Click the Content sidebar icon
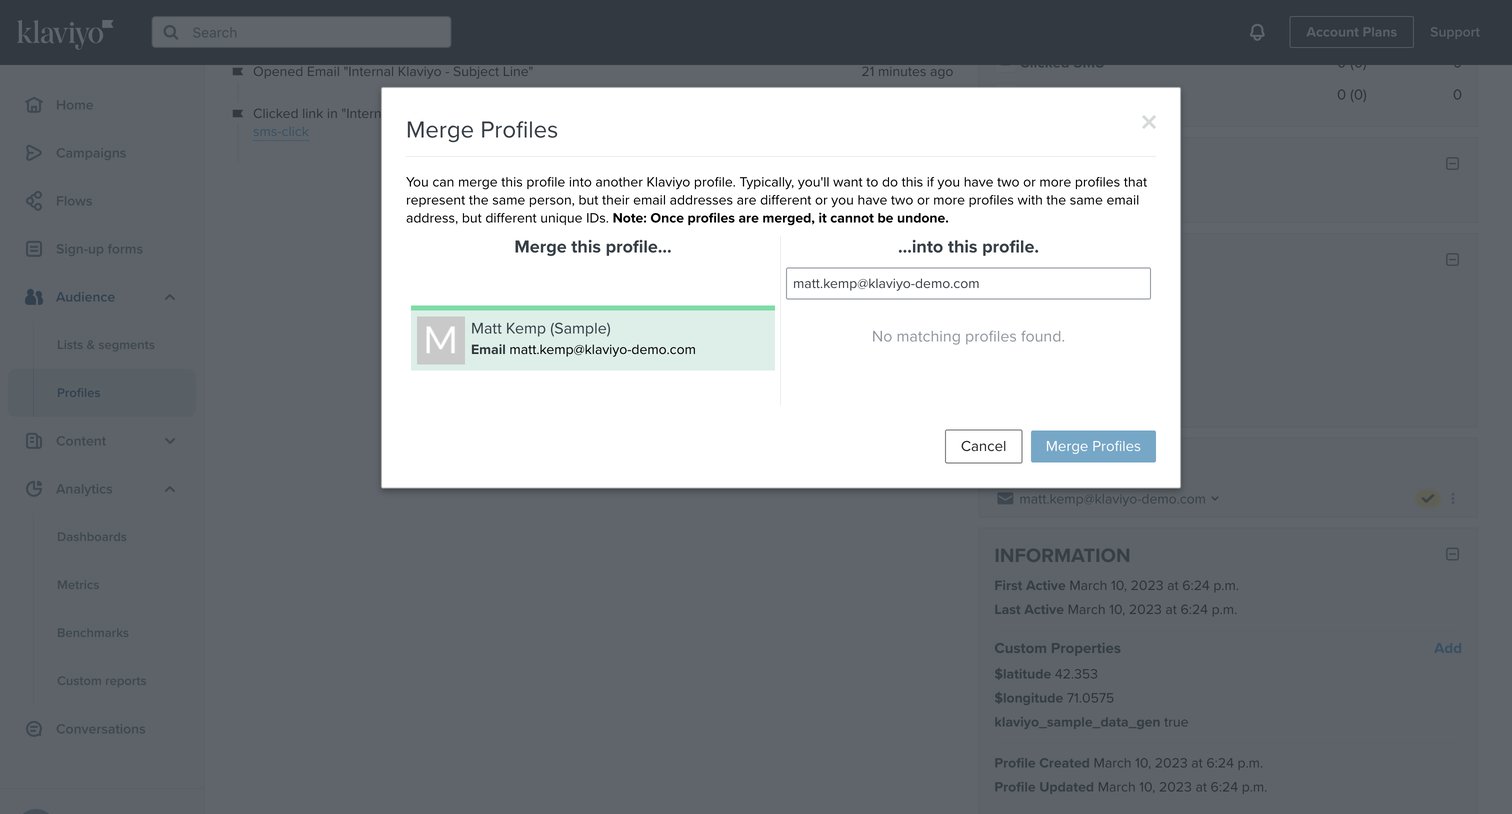The image size is (1512, 814). pyautogui.click(x=34, y=441)
